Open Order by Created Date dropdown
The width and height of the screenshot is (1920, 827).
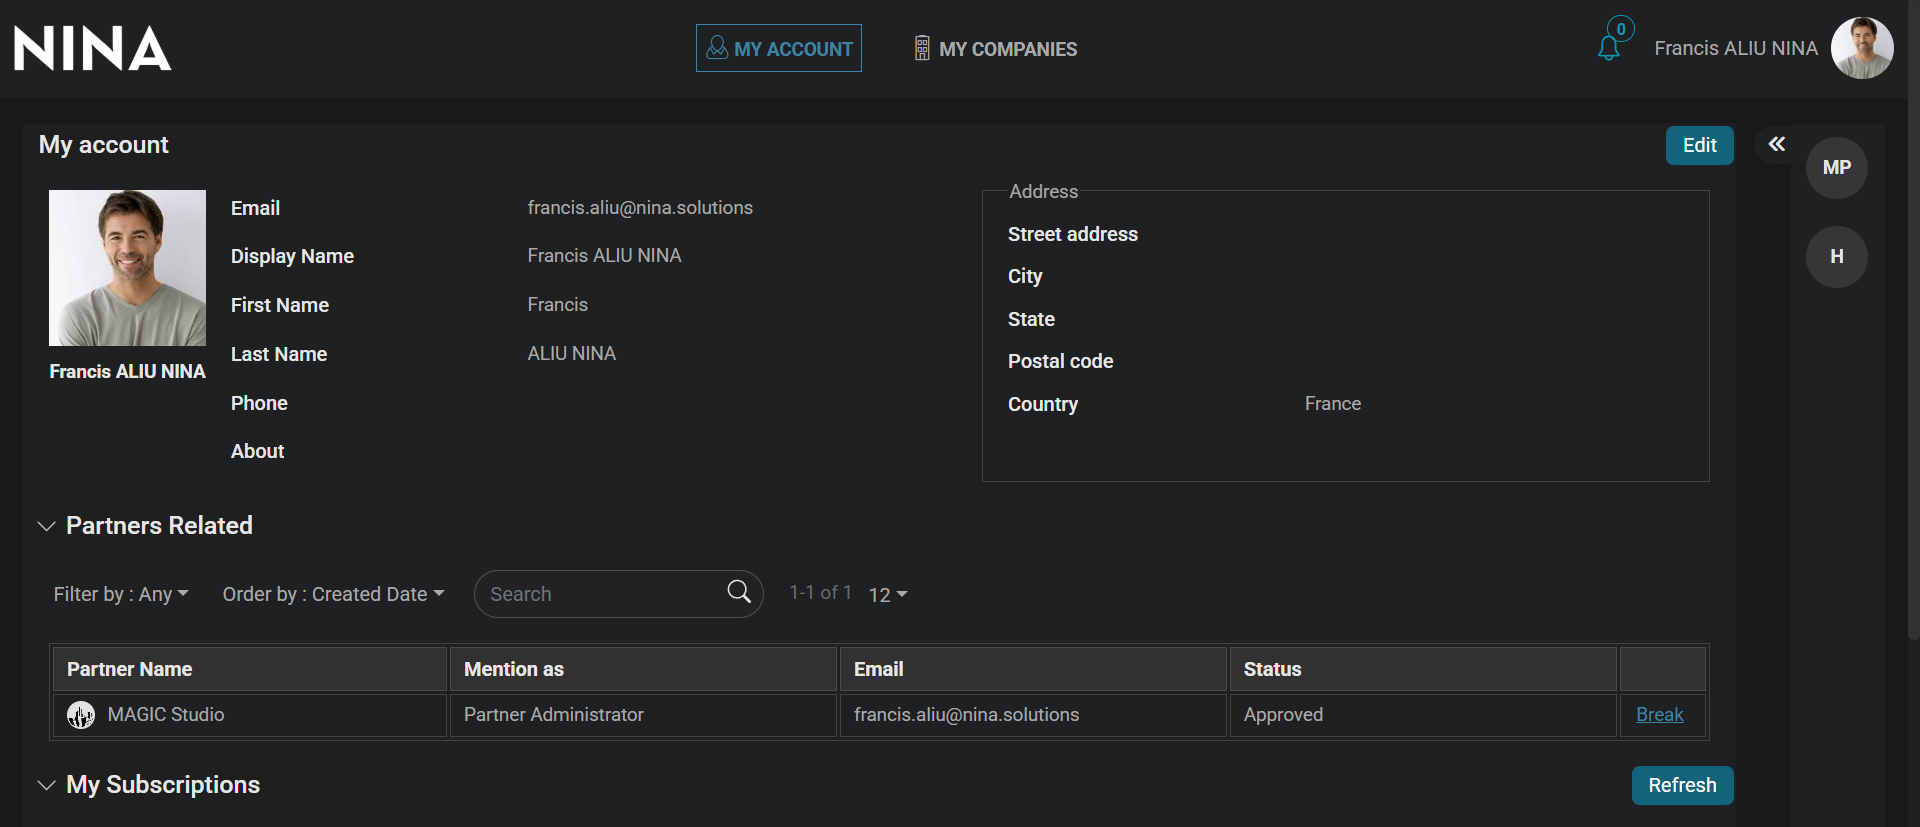click(333, 594)
